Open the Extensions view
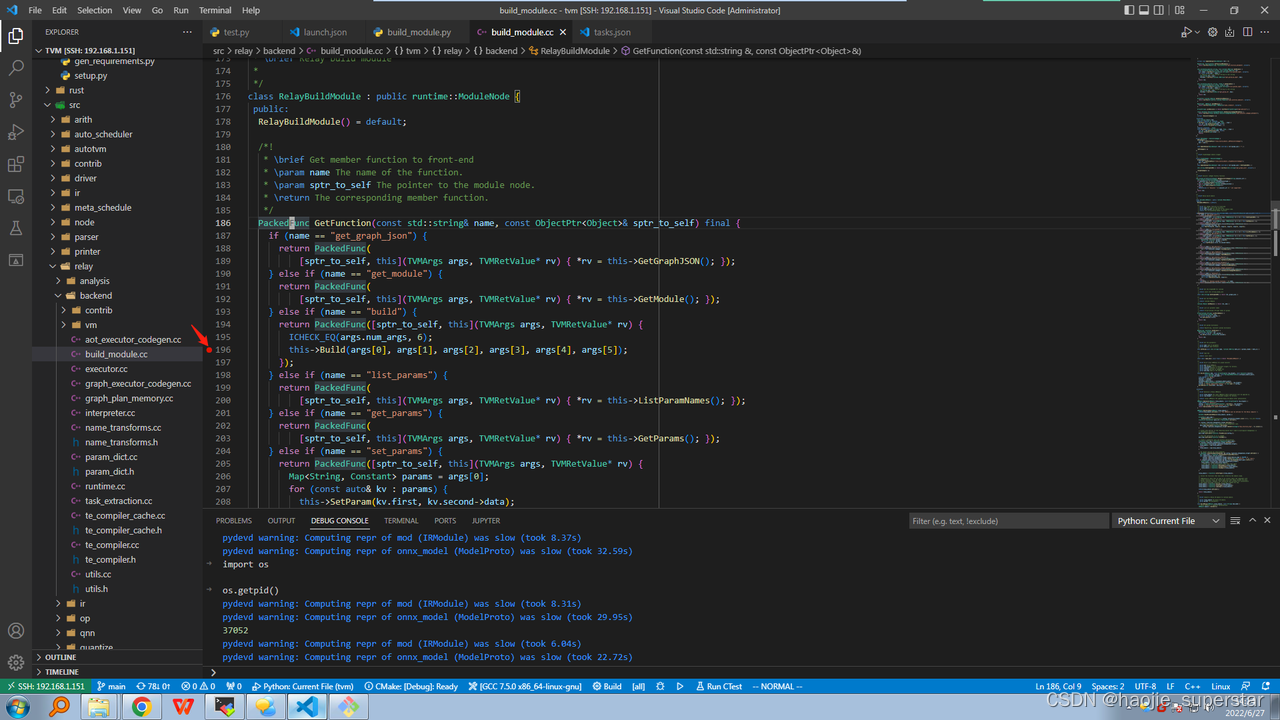 tap(16, 164)
